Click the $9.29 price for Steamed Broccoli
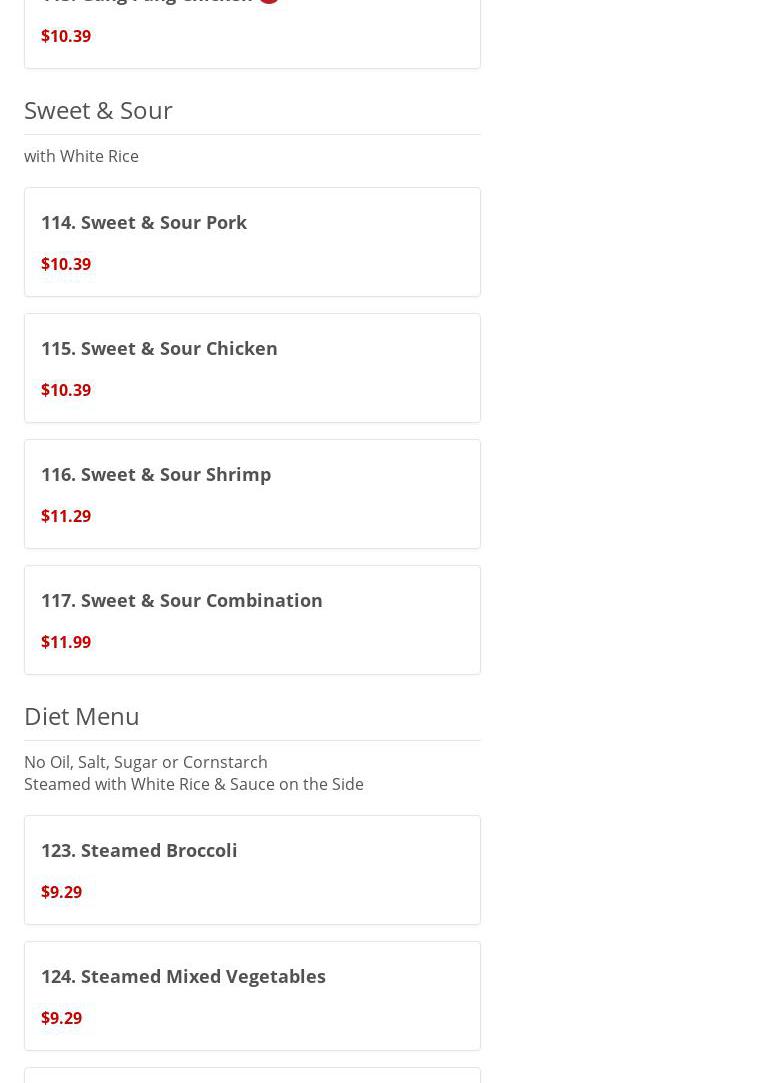This screenshot has height=1083, width=770. click(61, 892)
